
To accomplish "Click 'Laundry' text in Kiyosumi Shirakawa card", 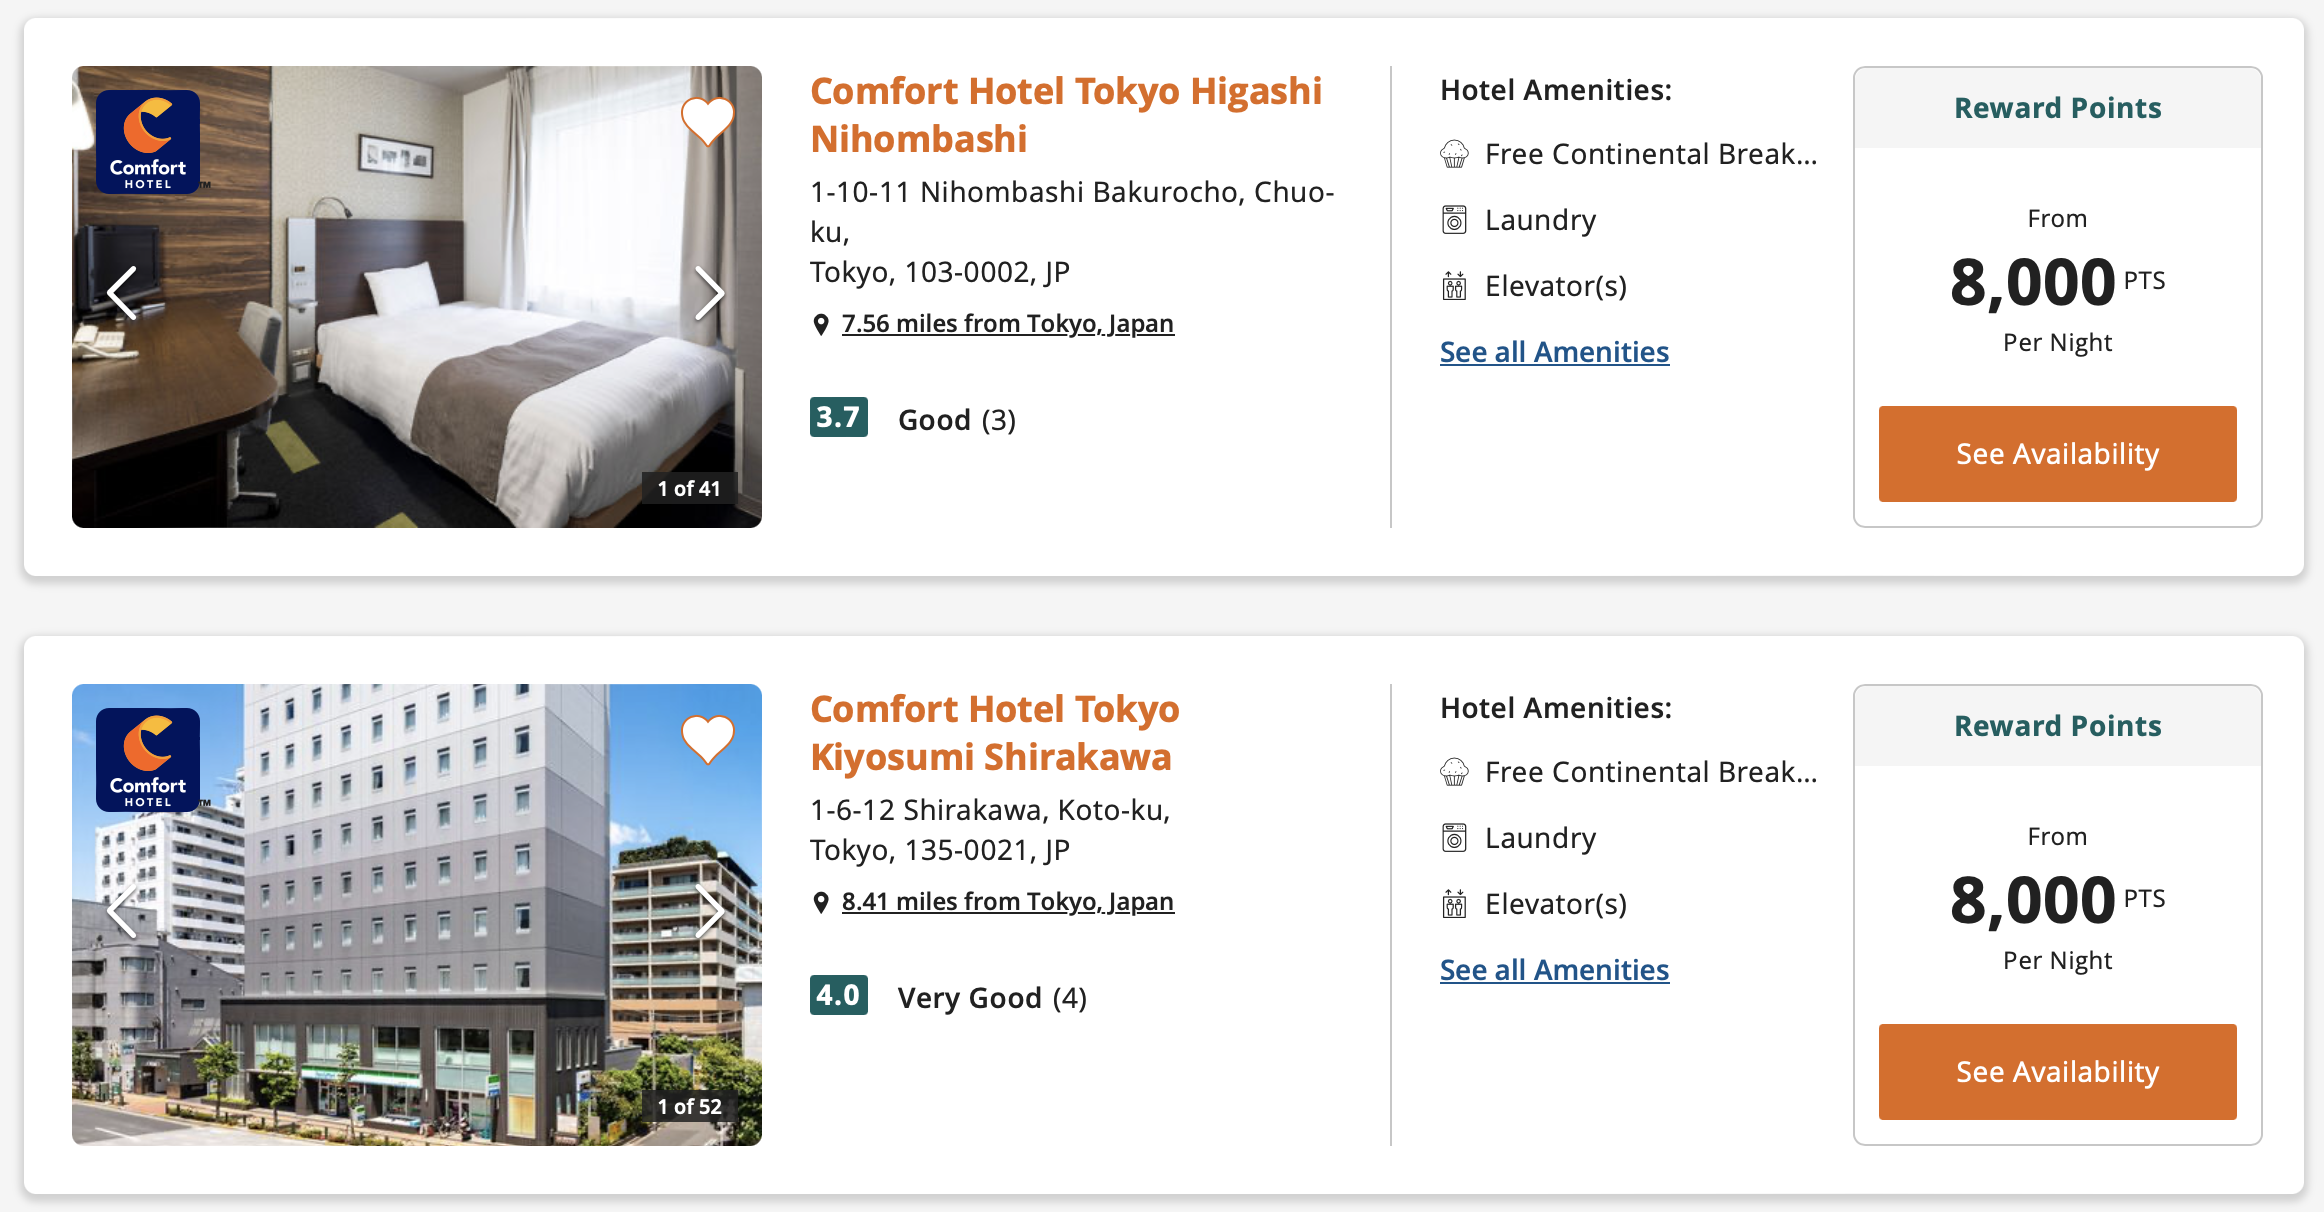I will tap(1540, 838).
